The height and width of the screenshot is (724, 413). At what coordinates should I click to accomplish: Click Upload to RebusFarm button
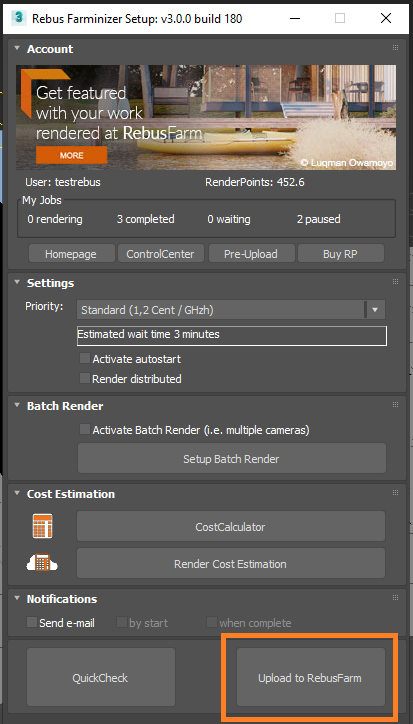[x=310, y=678]
